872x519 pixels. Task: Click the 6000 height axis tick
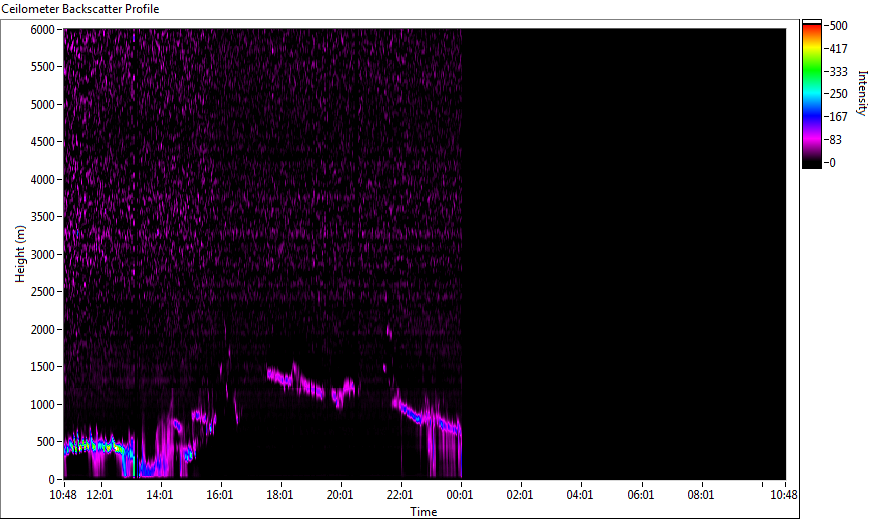[42, 29]
